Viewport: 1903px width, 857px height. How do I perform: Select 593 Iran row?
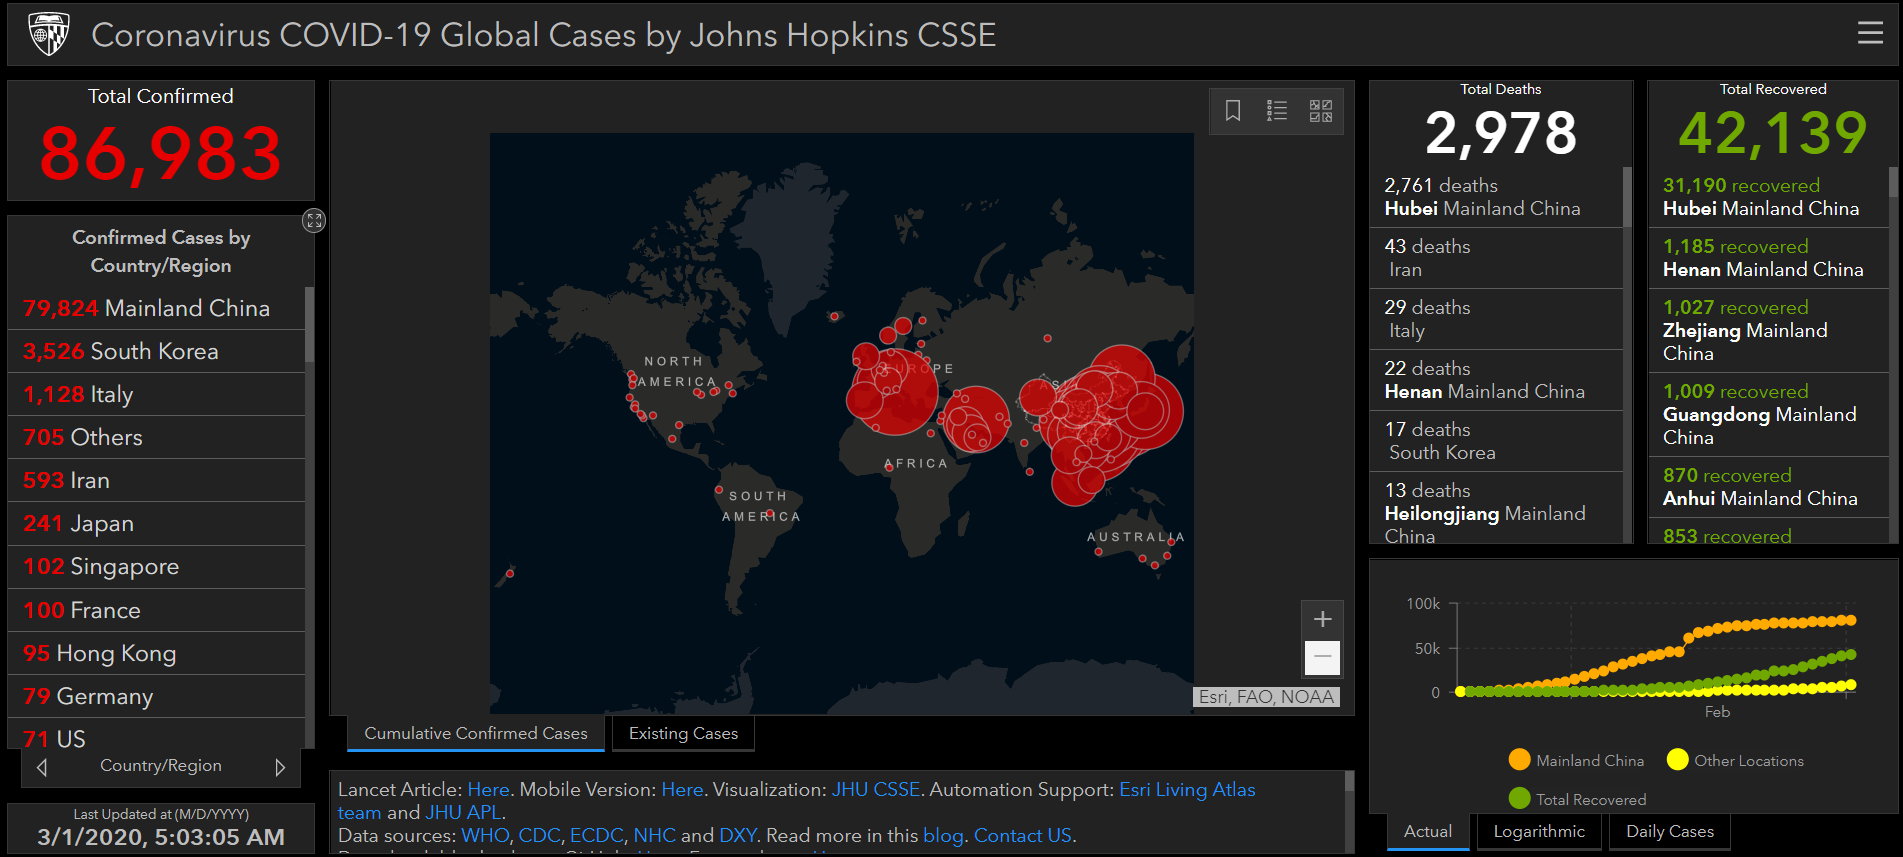pos(156,480)
